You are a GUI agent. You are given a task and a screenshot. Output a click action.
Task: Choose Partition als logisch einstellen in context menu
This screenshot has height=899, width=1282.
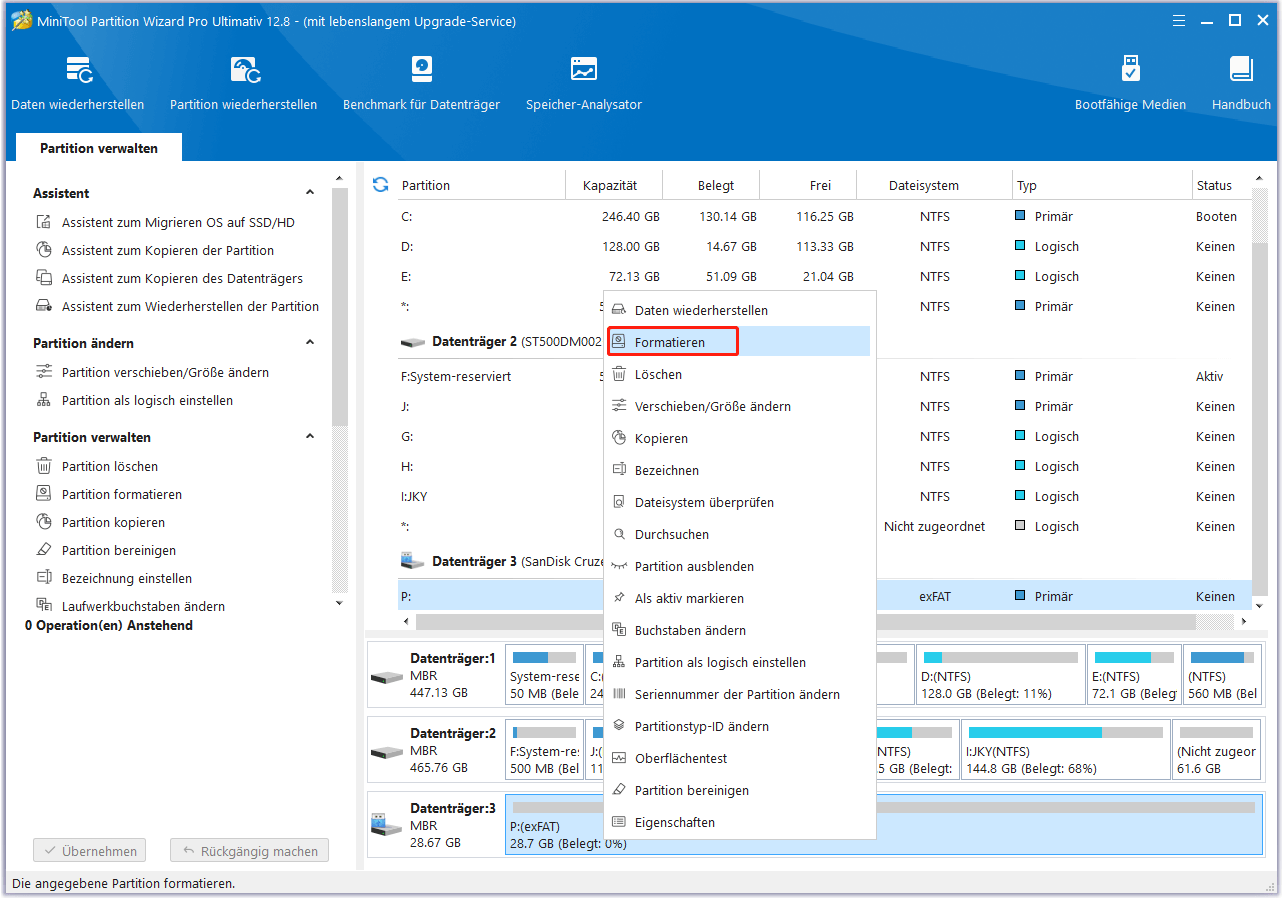(x=740, y=662)
